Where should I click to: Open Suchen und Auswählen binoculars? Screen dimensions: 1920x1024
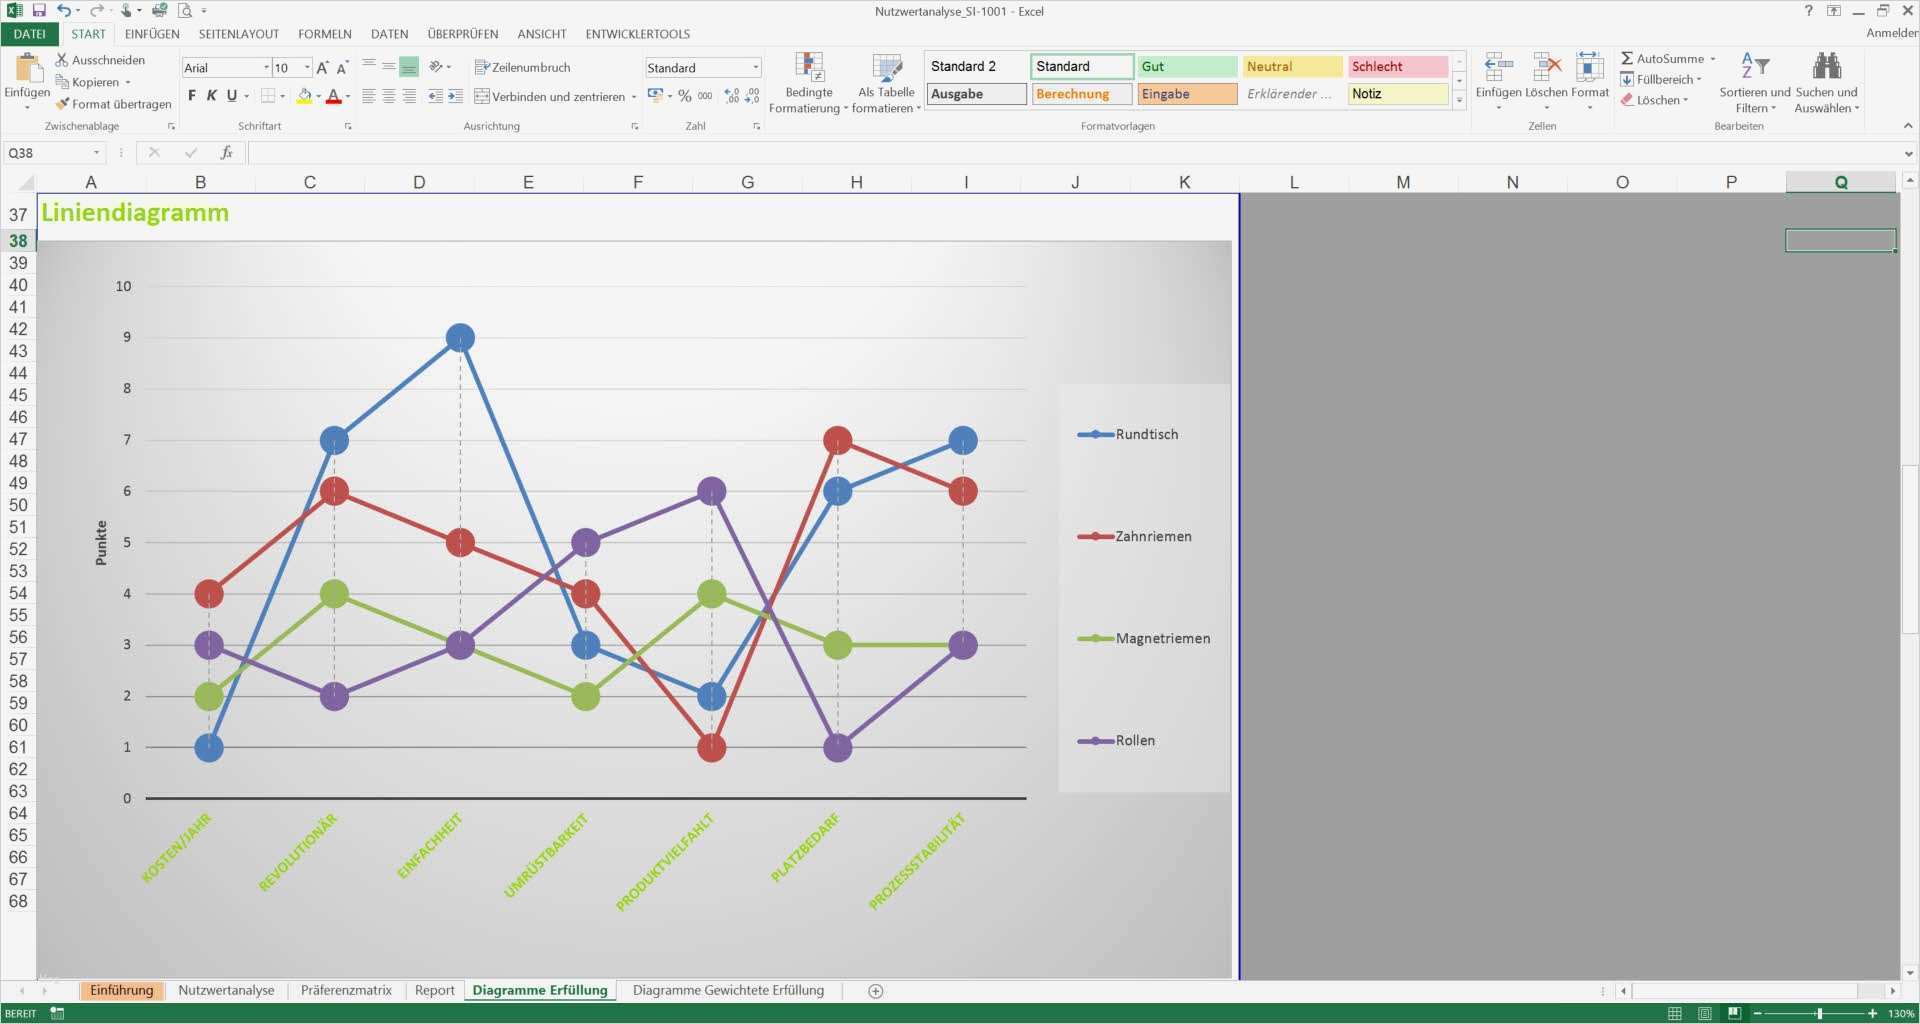[1827, 83]
